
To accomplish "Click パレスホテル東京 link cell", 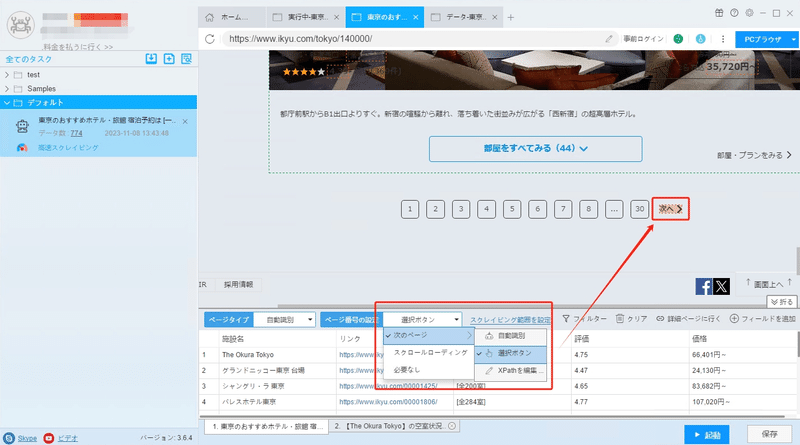I will 388,402.
